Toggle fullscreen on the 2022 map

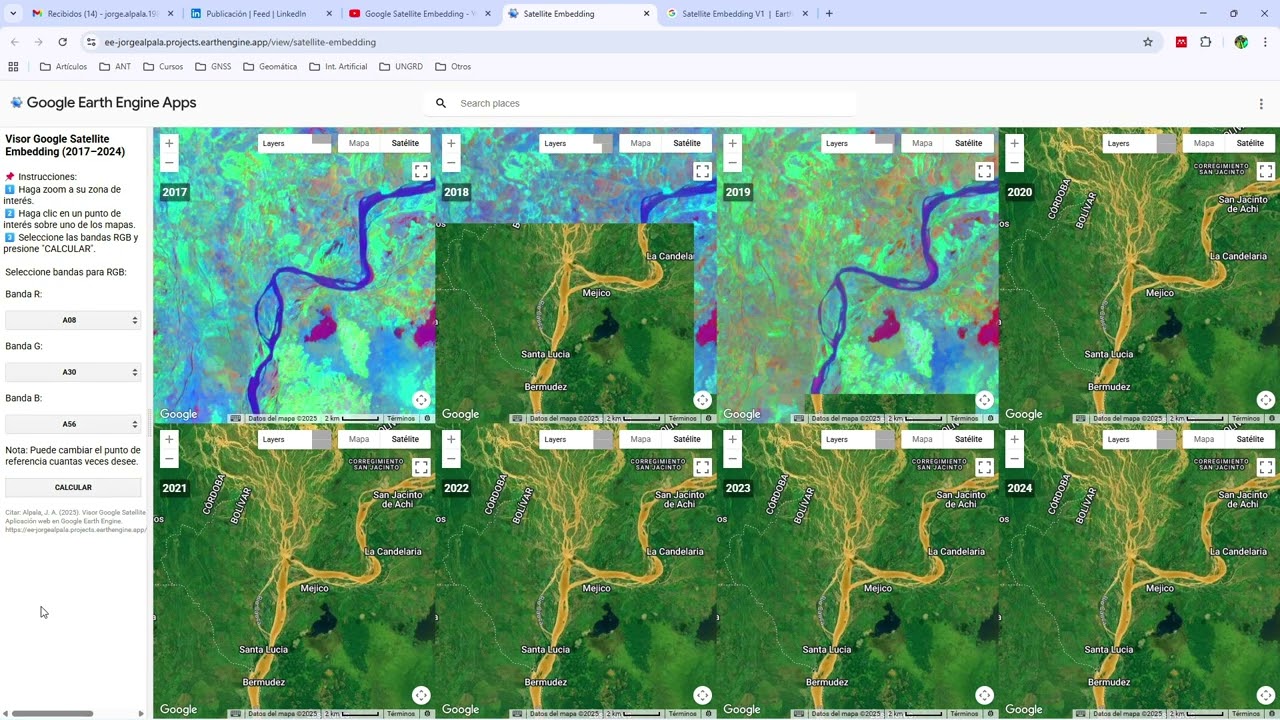tap(703, 467)
